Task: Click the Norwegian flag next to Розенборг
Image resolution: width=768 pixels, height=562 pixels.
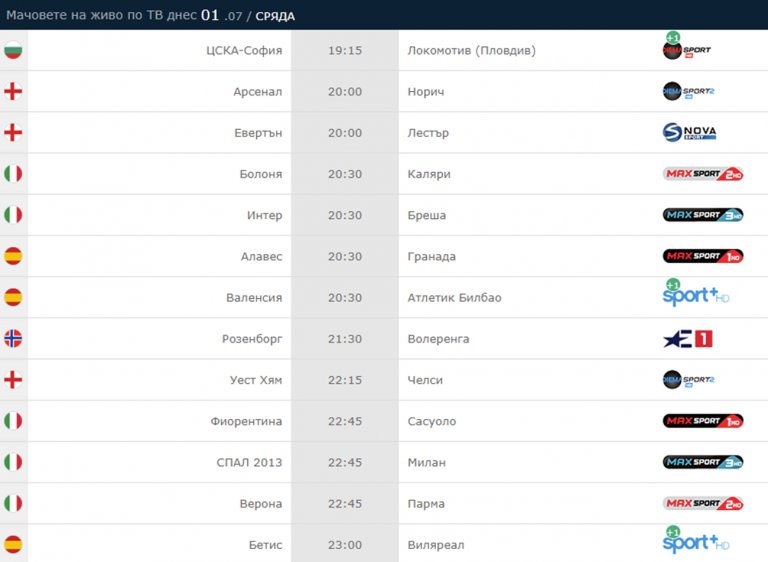Action: pyautogui.click(x=13, y=339)
